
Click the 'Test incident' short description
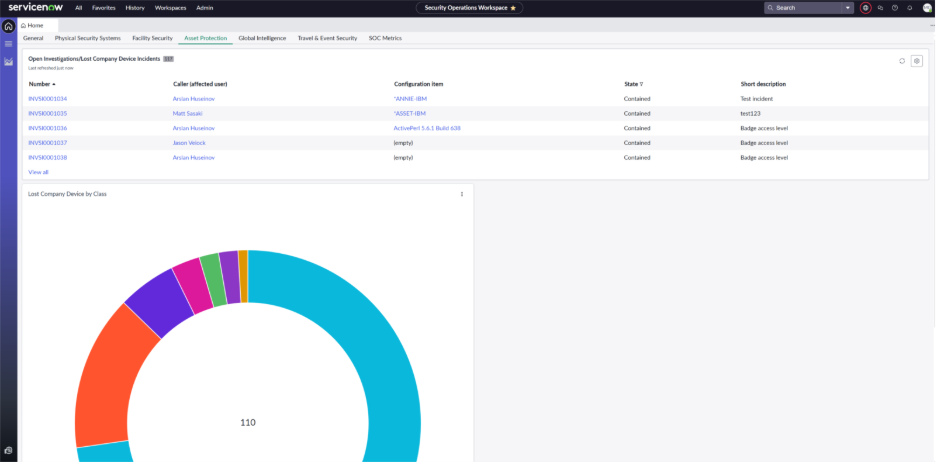tap(756, 98)
